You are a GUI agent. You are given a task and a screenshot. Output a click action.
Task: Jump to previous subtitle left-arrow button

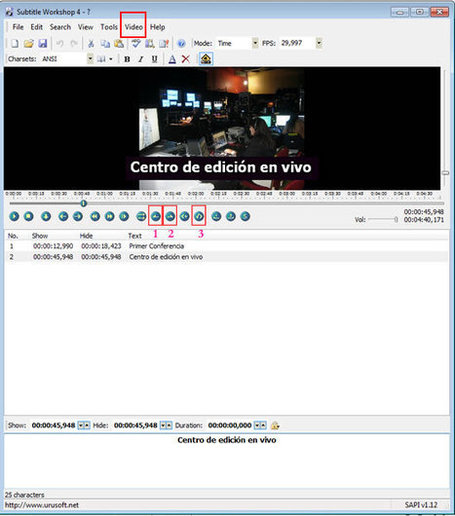coord(63,216)
